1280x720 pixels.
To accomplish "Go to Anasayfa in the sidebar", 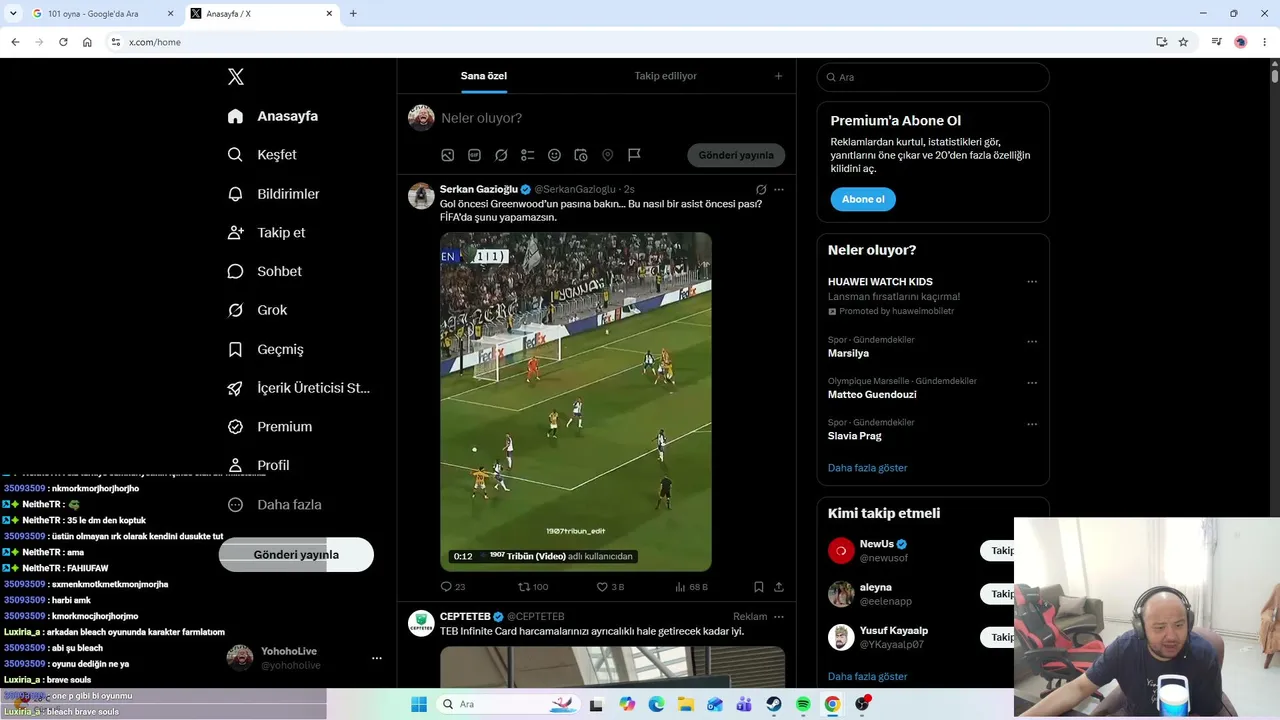I will [273, 116].
